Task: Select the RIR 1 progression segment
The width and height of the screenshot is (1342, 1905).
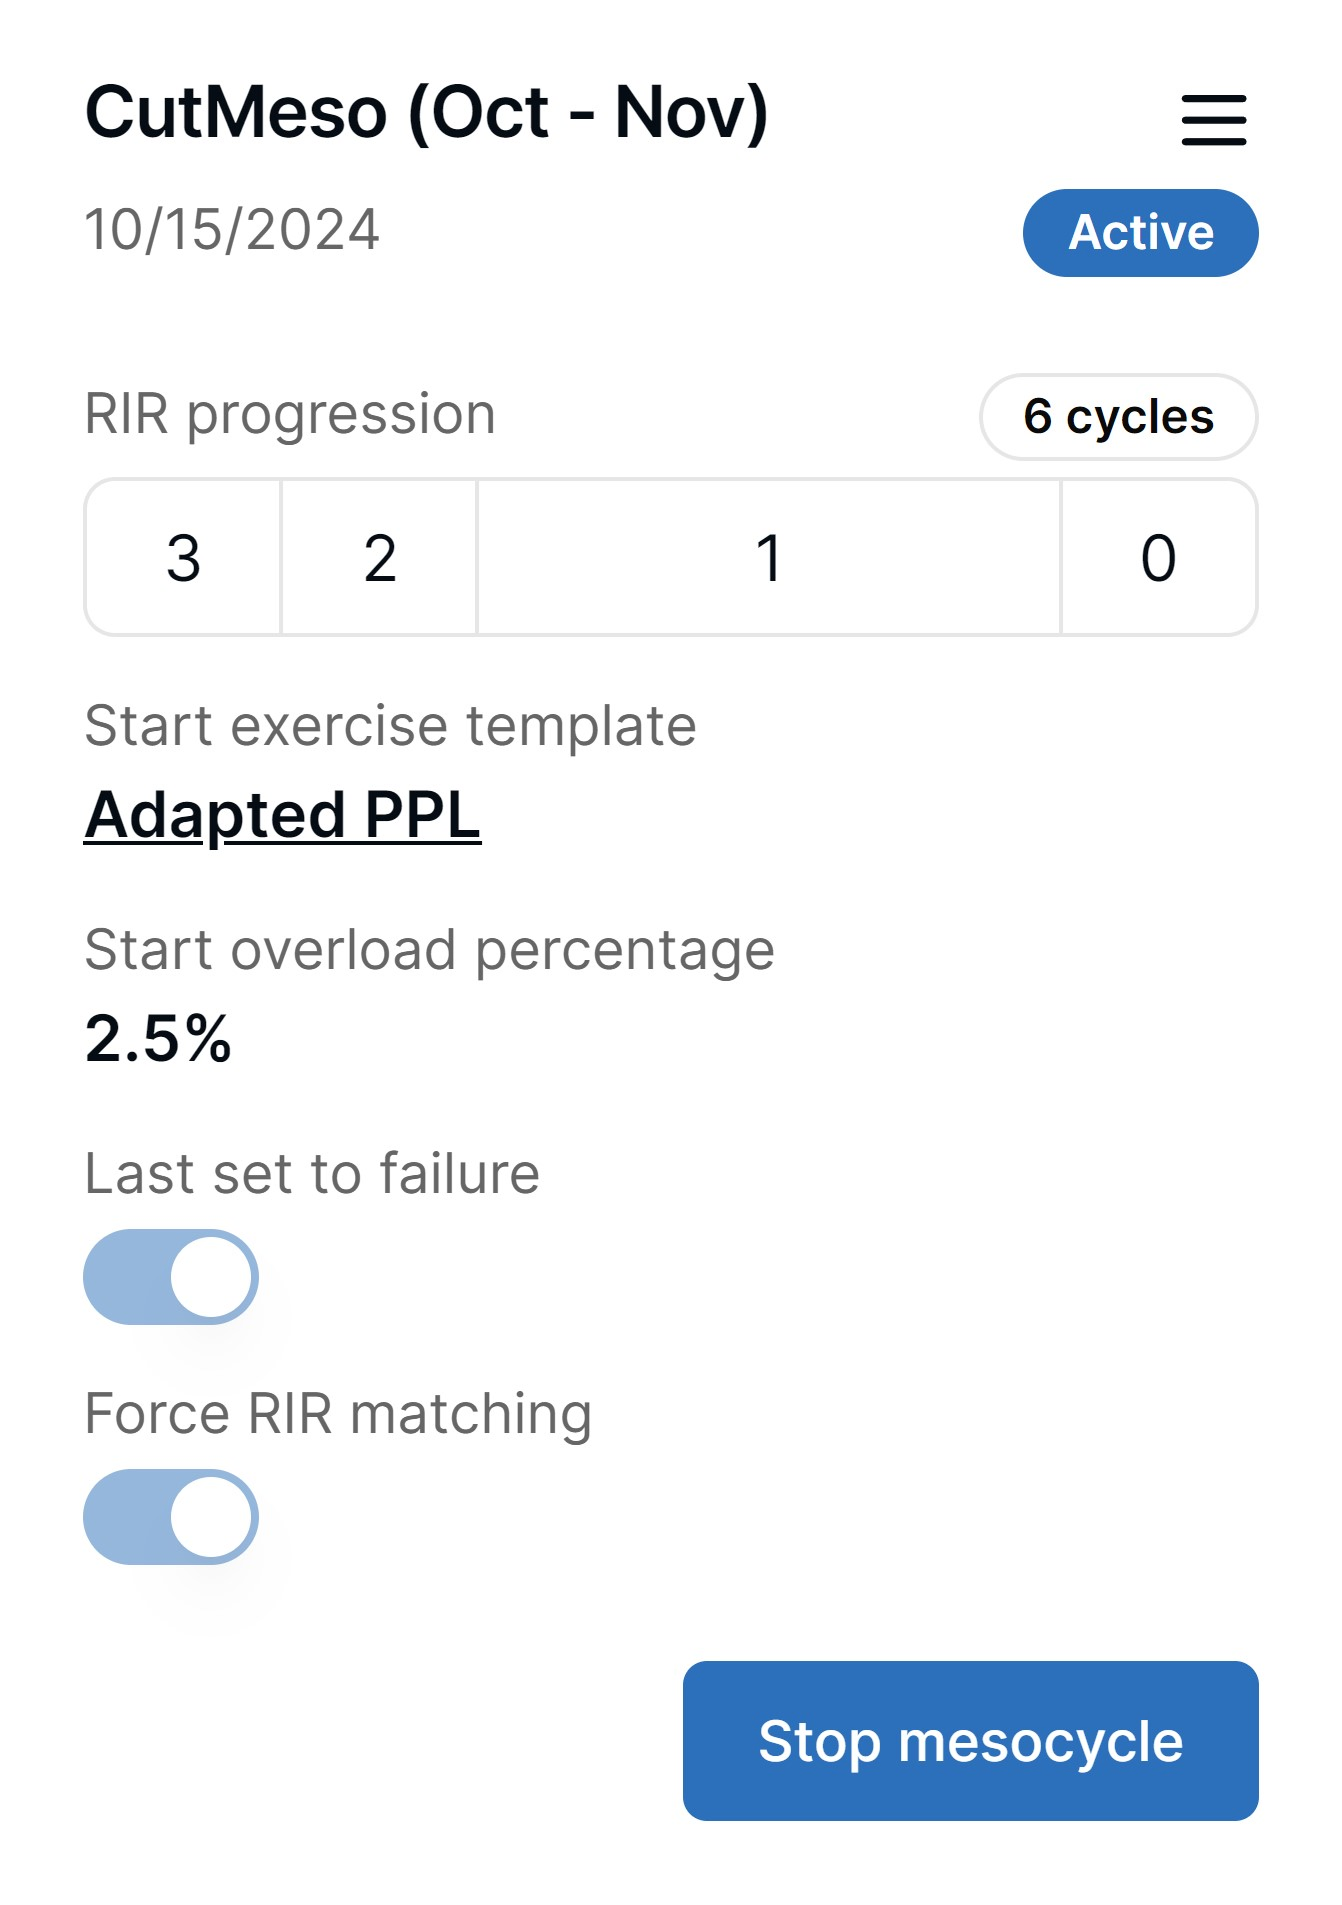Action: point(768,557)
